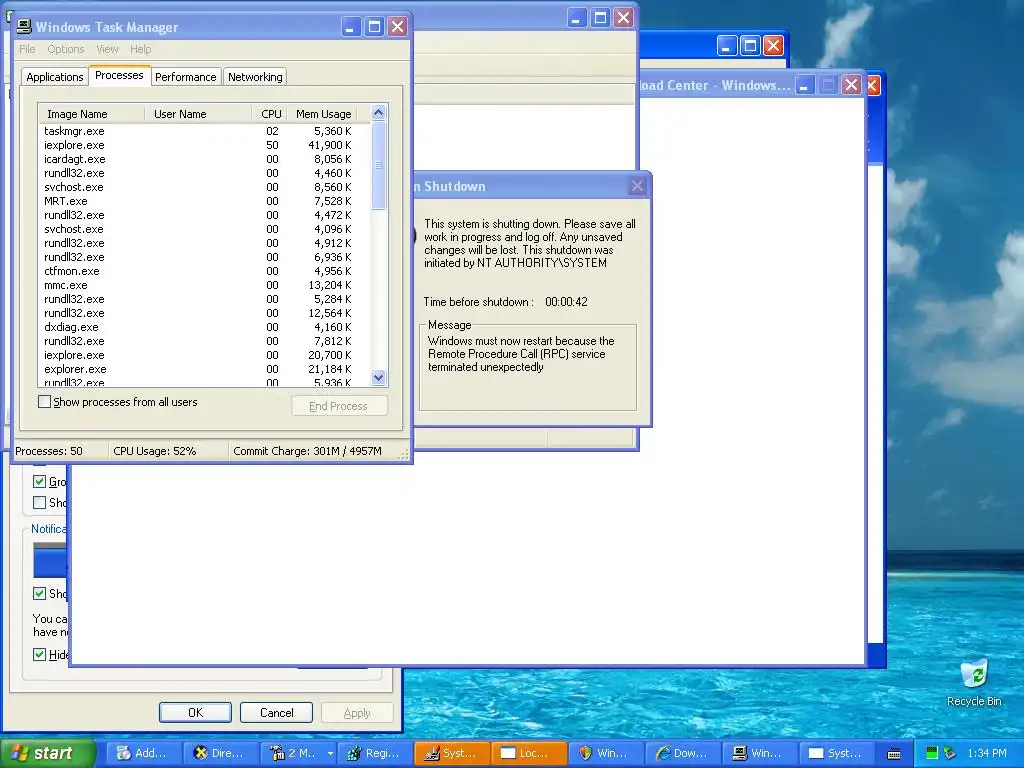
Task: Click the Apply button in back dialog
Action: coord(357,712)
